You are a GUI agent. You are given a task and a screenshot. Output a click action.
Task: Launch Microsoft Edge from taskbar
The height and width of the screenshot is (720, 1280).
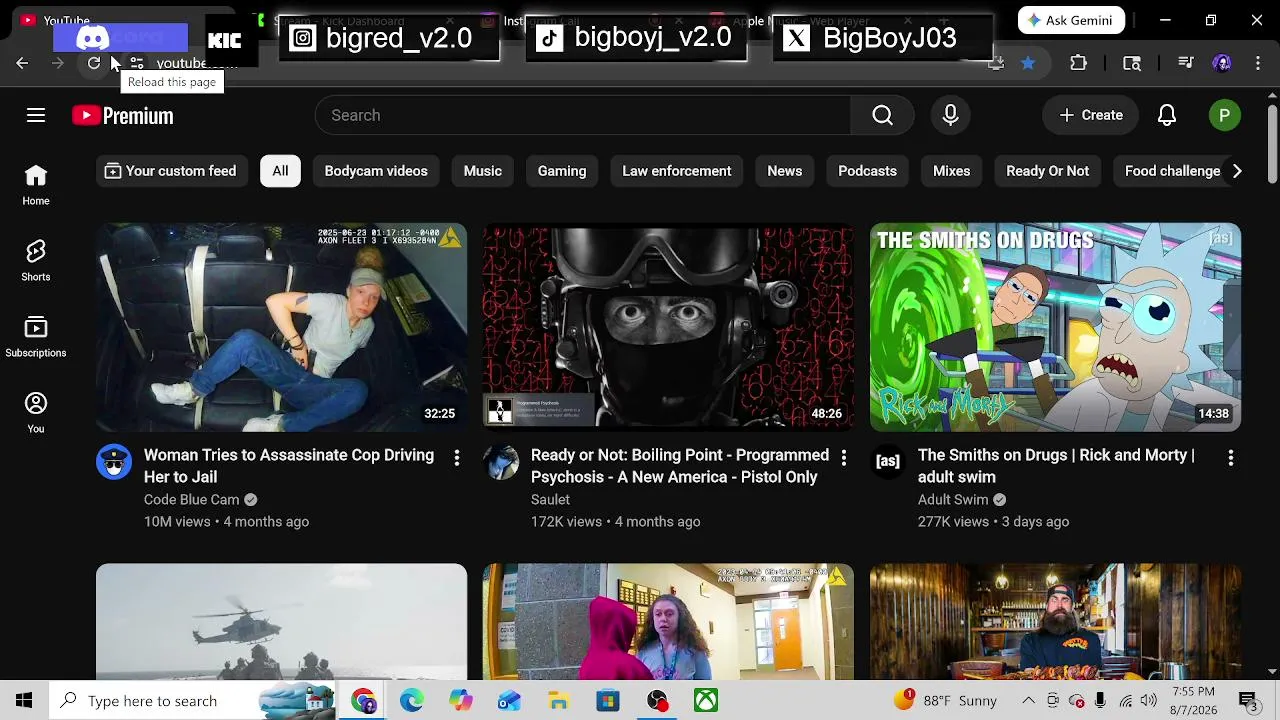pyautogui.click(x=412, y=701)
